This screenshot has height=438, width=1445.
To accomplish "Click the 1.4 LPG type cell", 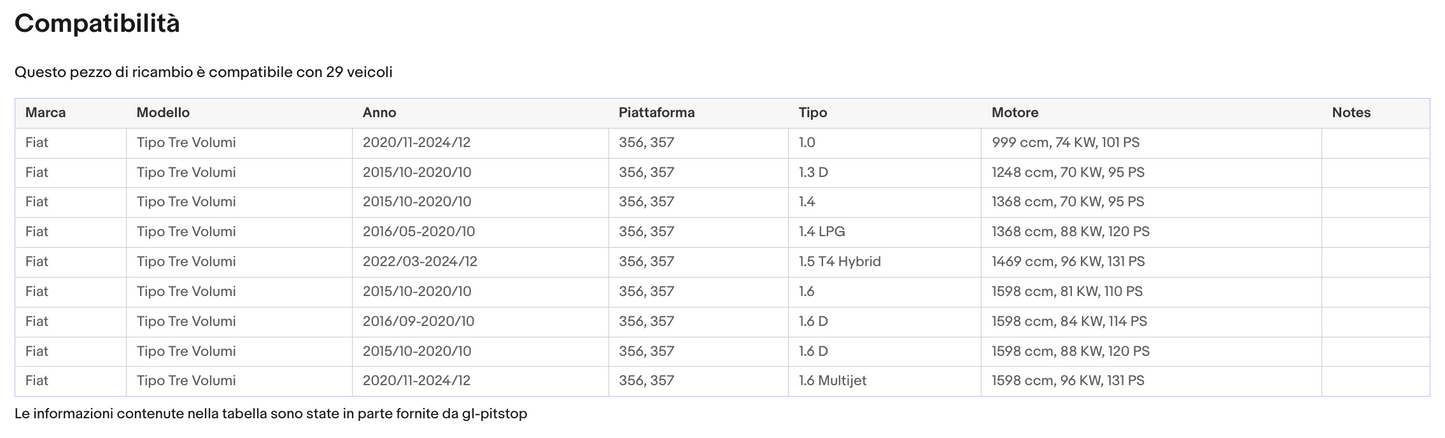I will [822, 232].
